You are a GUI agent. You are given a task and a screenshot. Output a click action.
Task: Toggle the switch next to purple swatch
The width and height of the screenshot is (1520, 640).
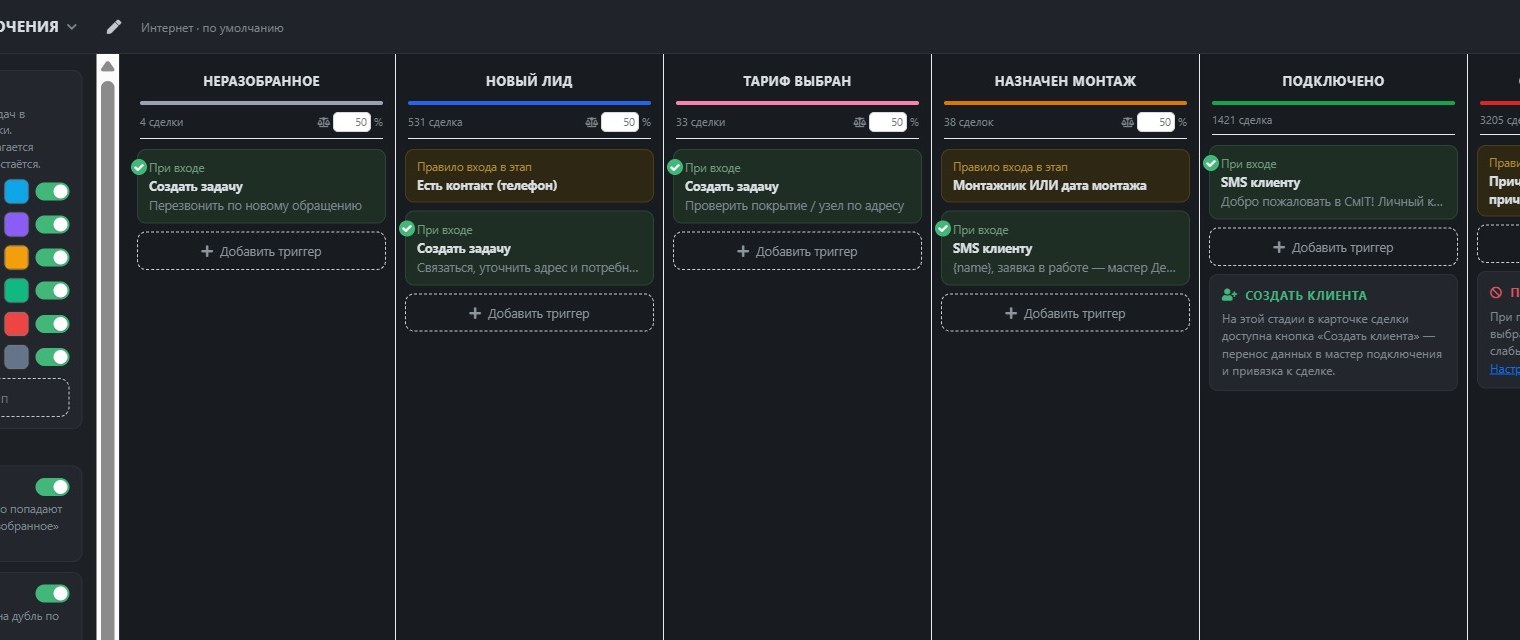point(52,224)
